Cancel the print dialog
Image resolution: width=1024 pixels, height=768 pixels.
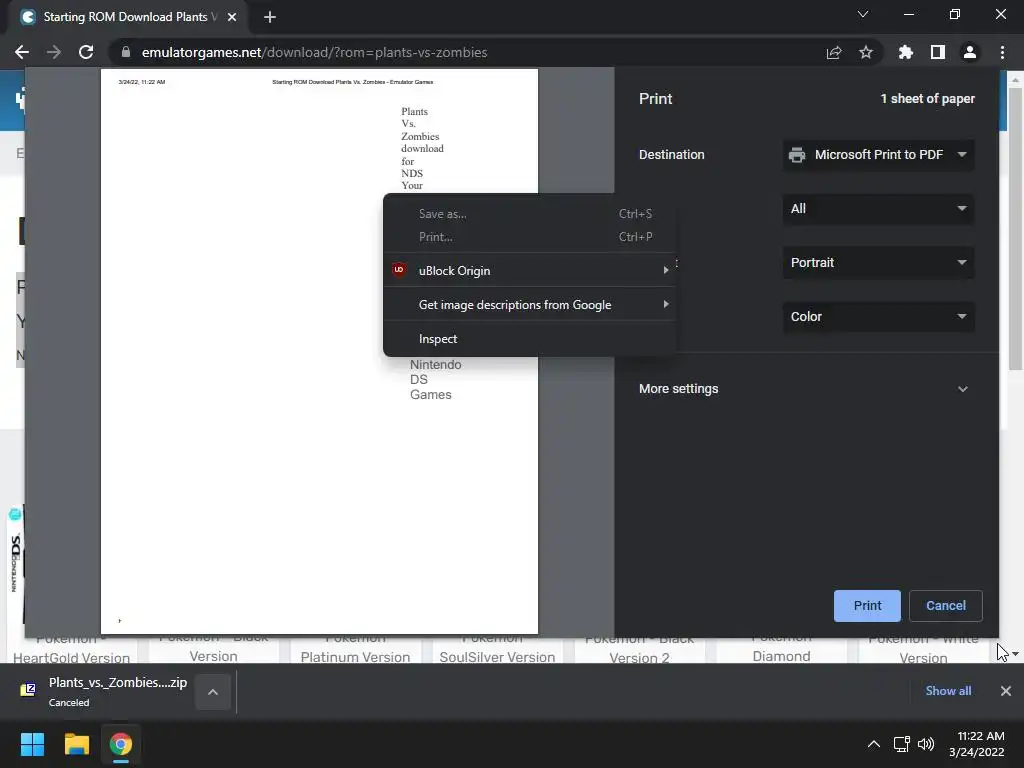946,605
